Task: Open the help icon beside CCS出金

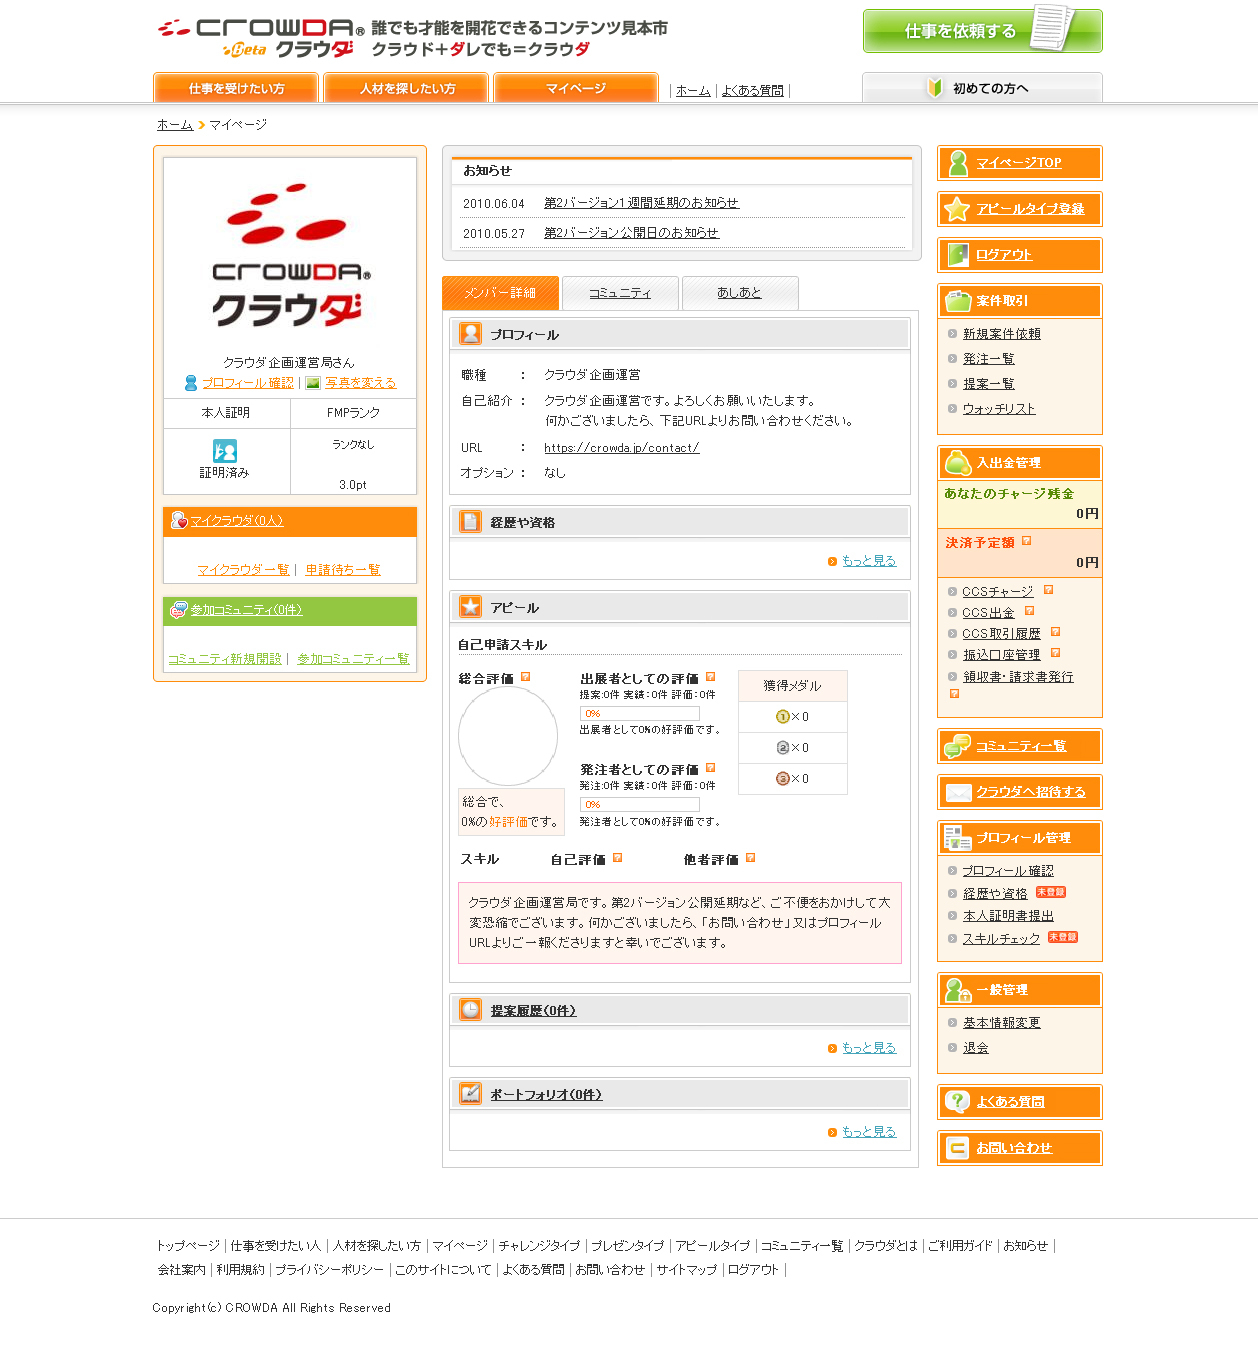Action: [1030, 611]
